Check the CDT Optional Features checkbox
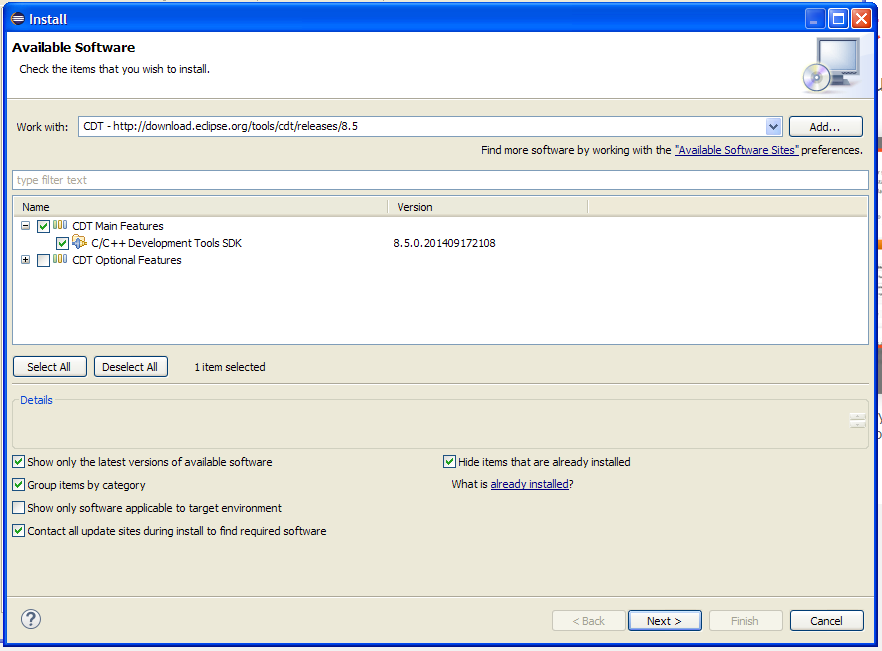The image size is (882, 651). click(x=43, y=260)
